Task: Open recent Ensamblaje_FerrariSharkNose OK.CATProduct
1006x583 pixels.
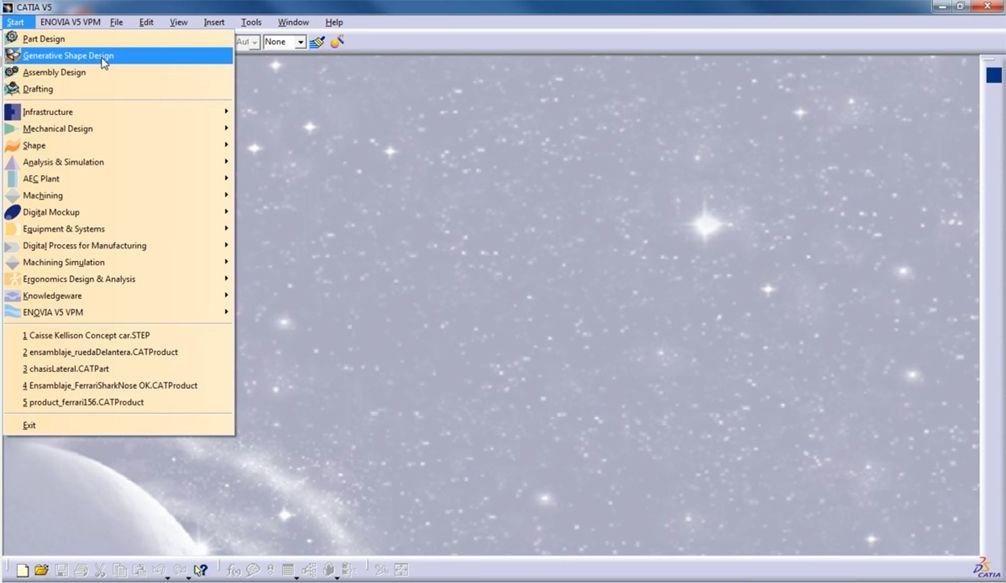Action: 118,385
